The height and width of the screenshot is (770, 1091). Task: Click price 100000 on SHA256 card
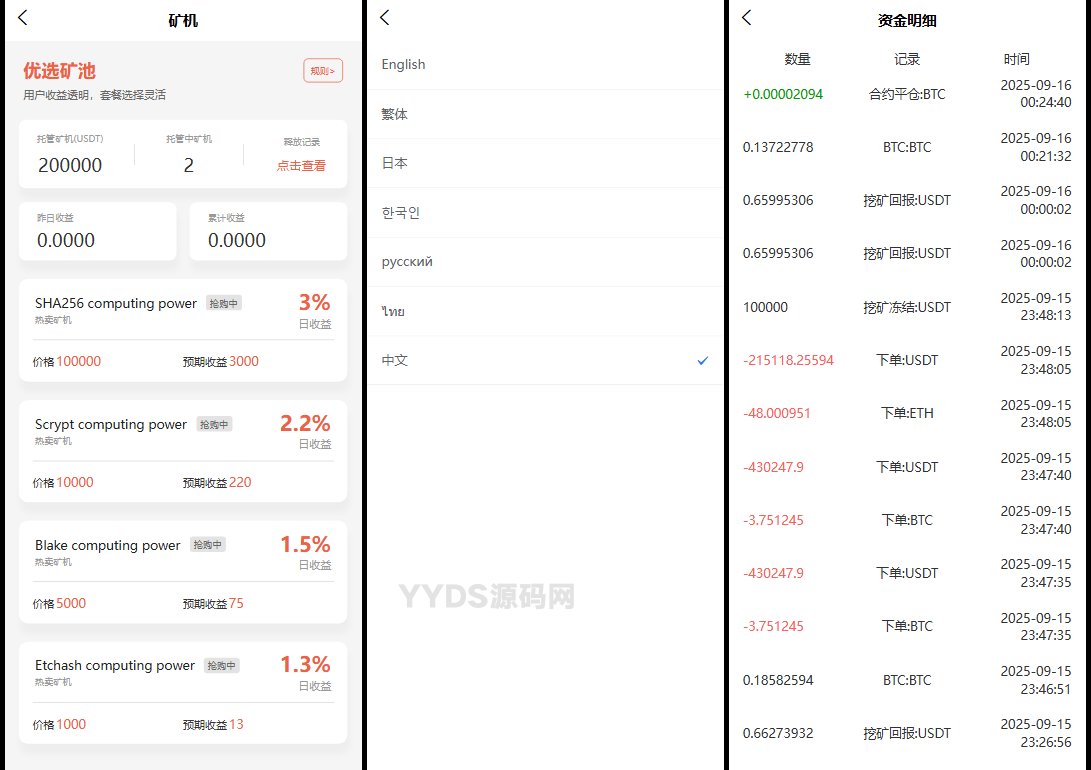pos(79,362)
